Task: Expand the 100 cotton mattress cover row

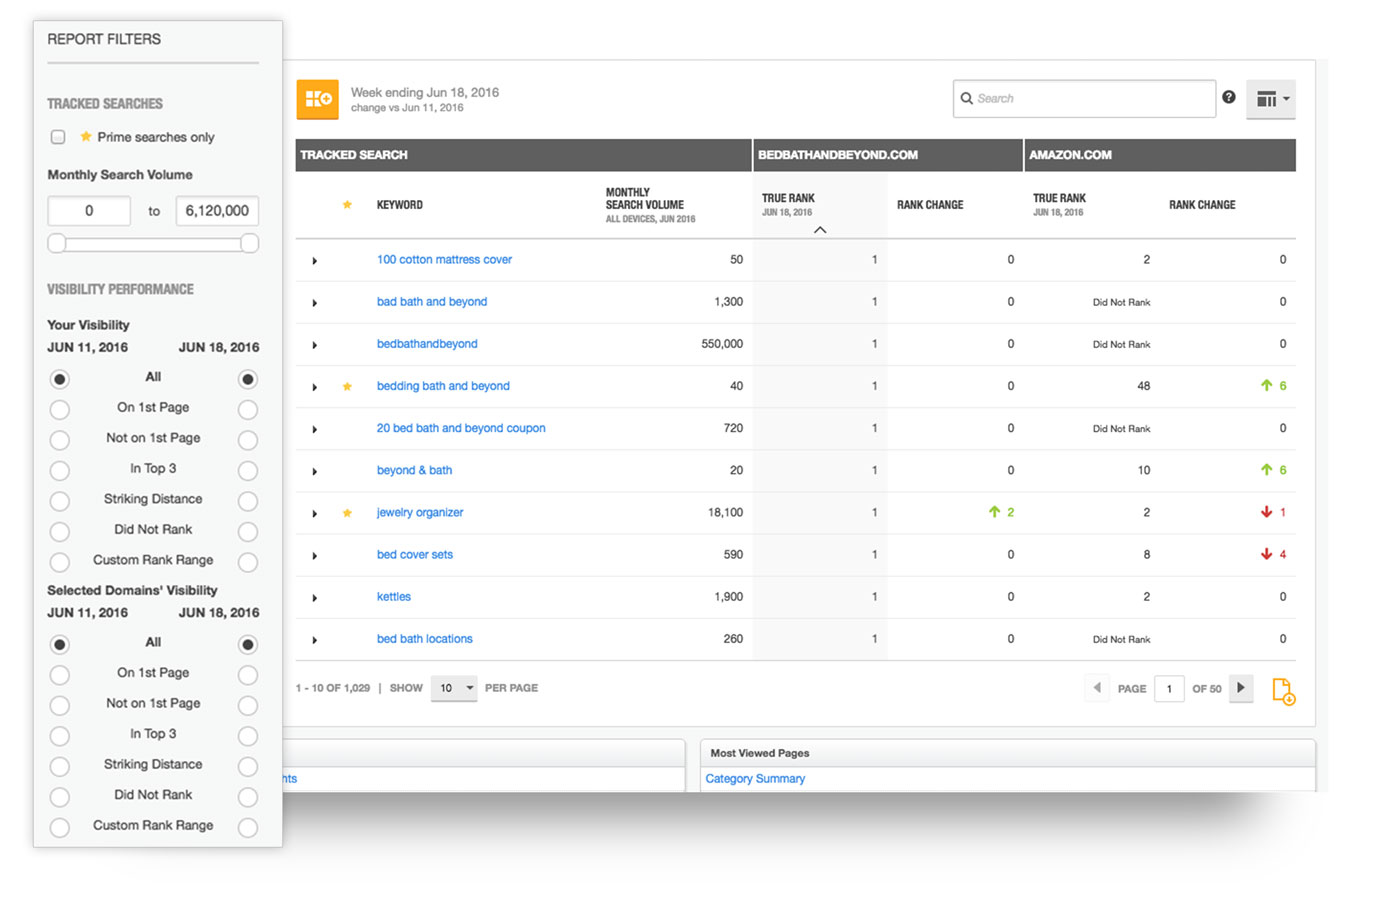Action: 314,261
